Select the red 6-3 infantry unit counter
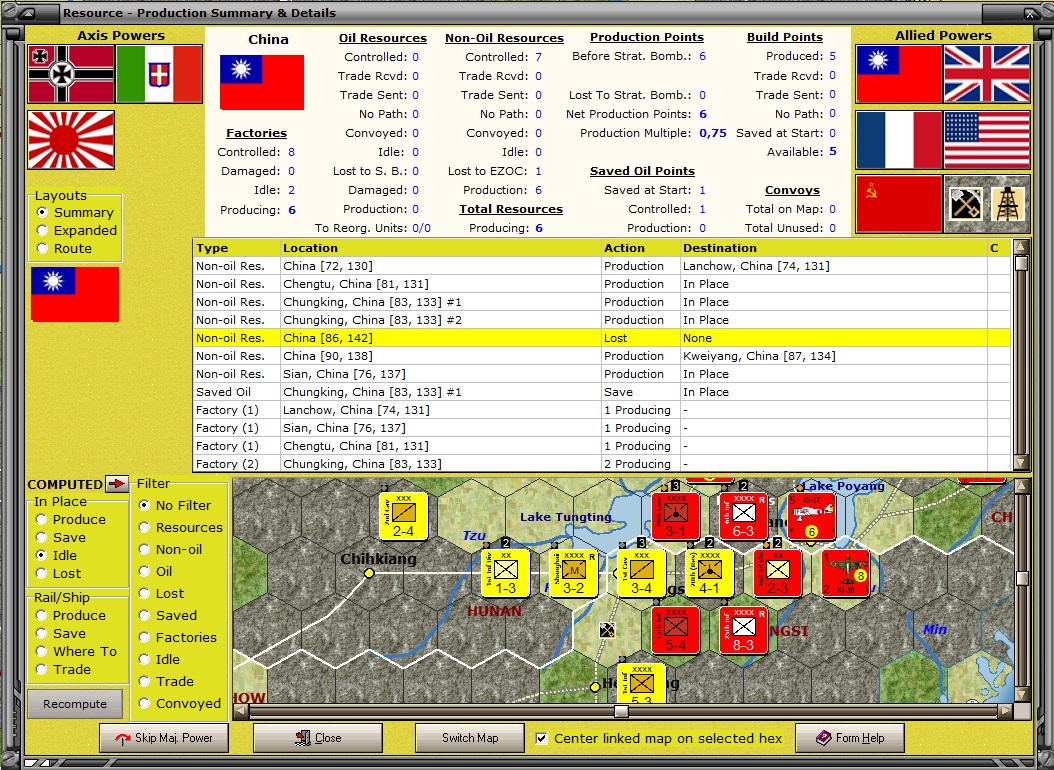Screen dimensions: 1054x770 click(743, 515)
